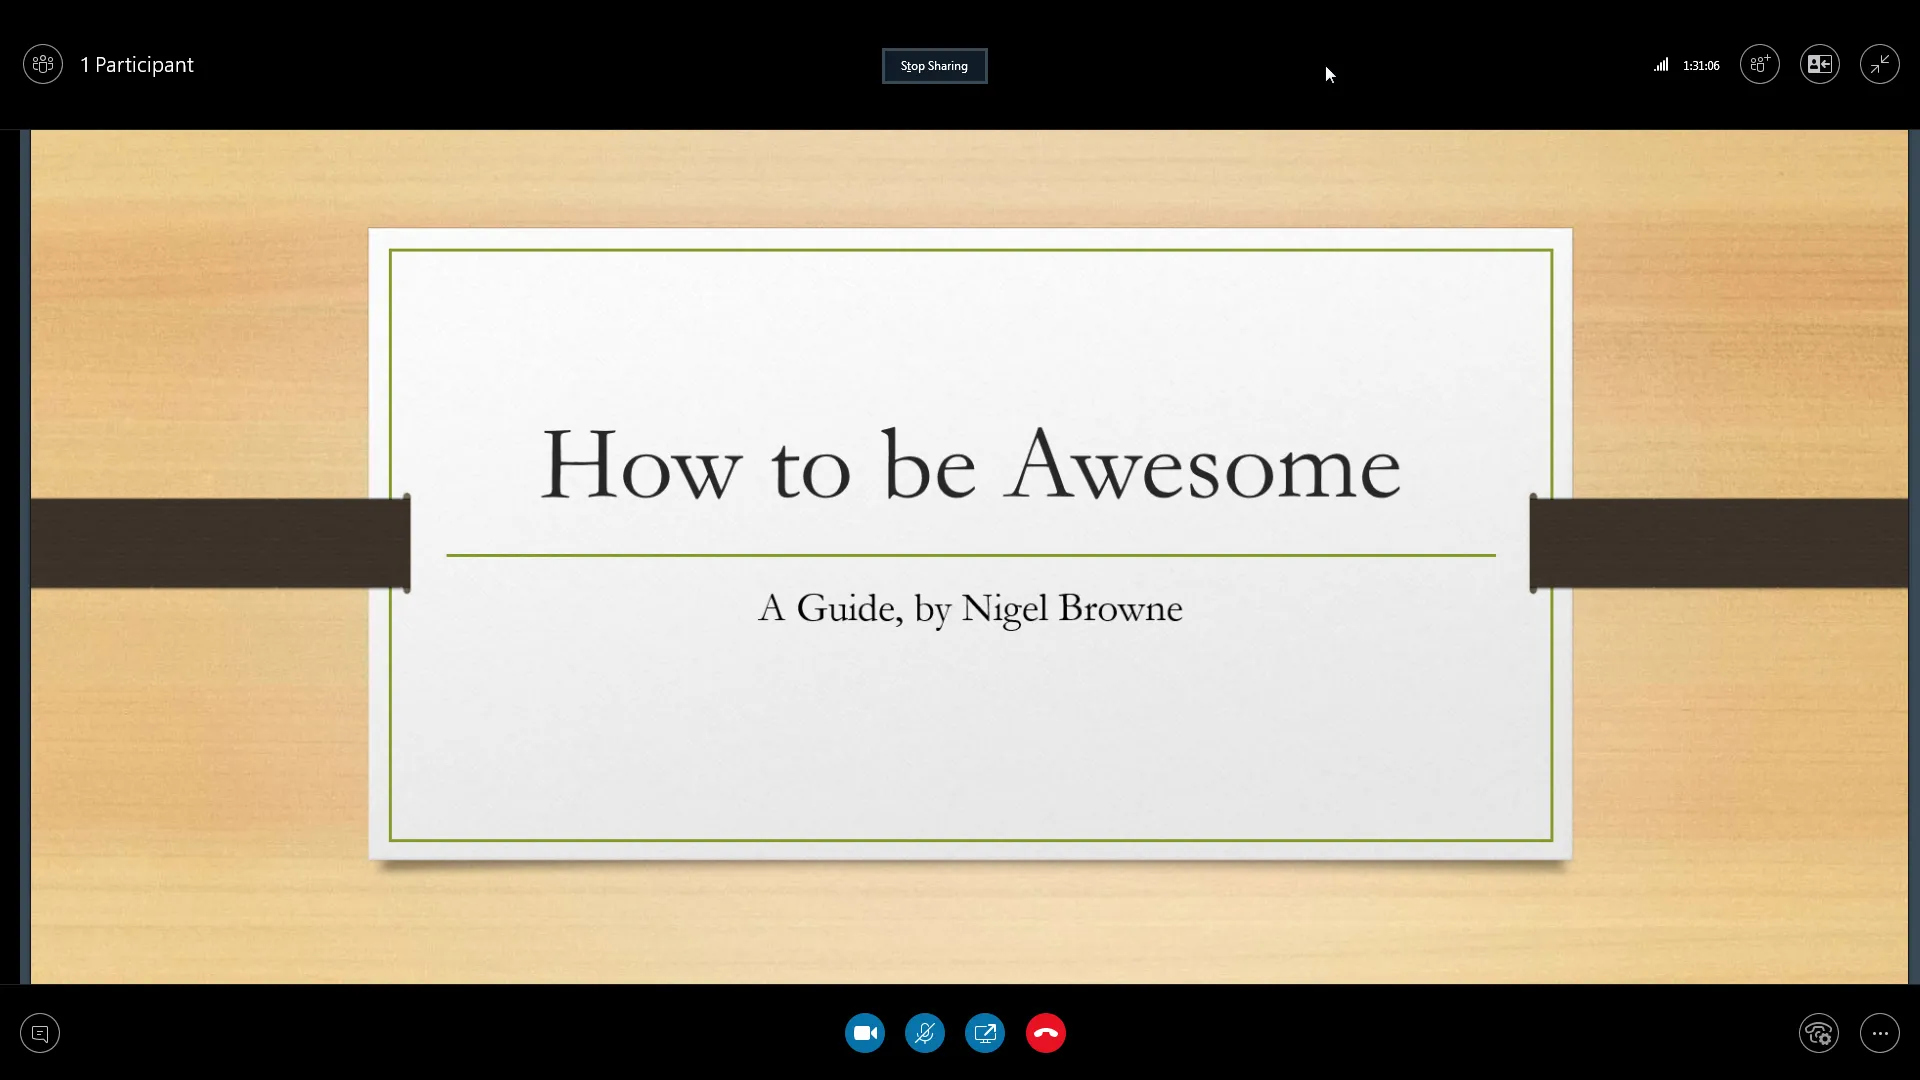This screenshot has height=1080, width=1920.
Task: Unmute the microphone
Action: click(925, 1033)
